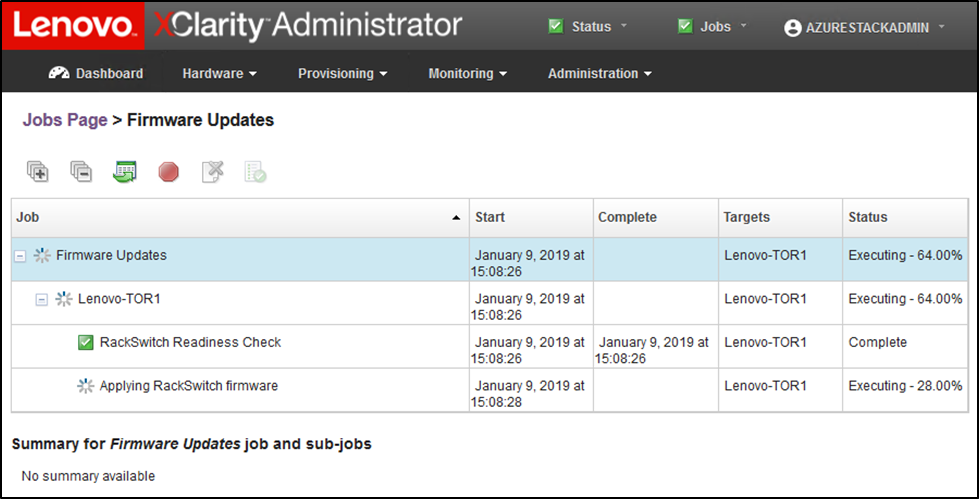Open the Administration menu
979x499 pixels.
(x=599, y=73)
